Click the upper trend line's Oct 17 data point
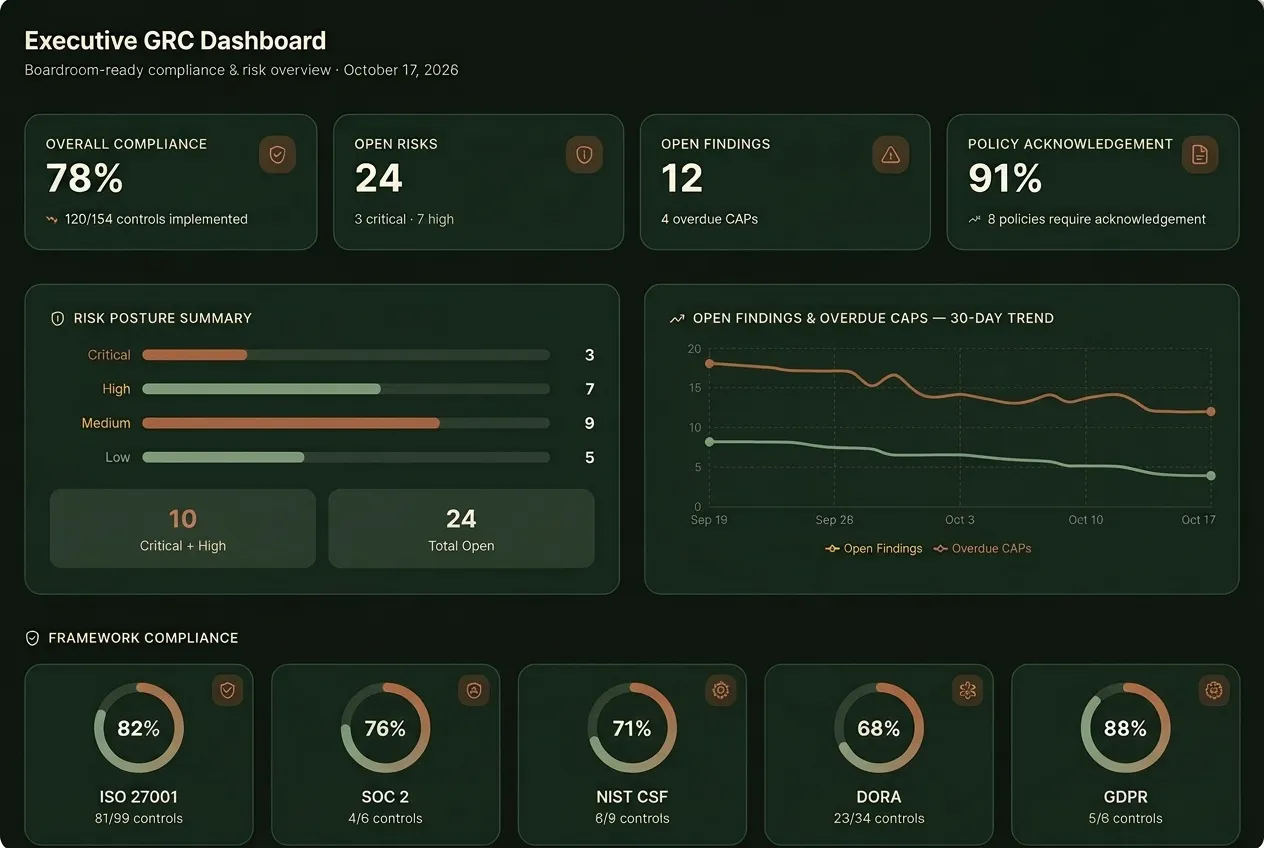 [1211, 411]
